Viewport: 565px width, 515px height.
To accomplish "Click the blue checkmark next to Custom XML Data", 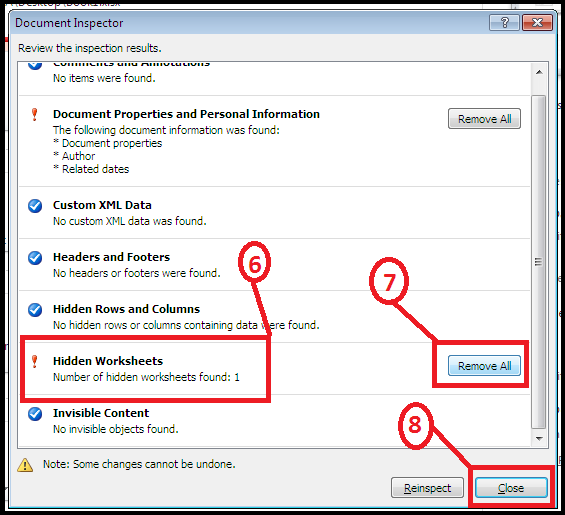I will [35, 206].
